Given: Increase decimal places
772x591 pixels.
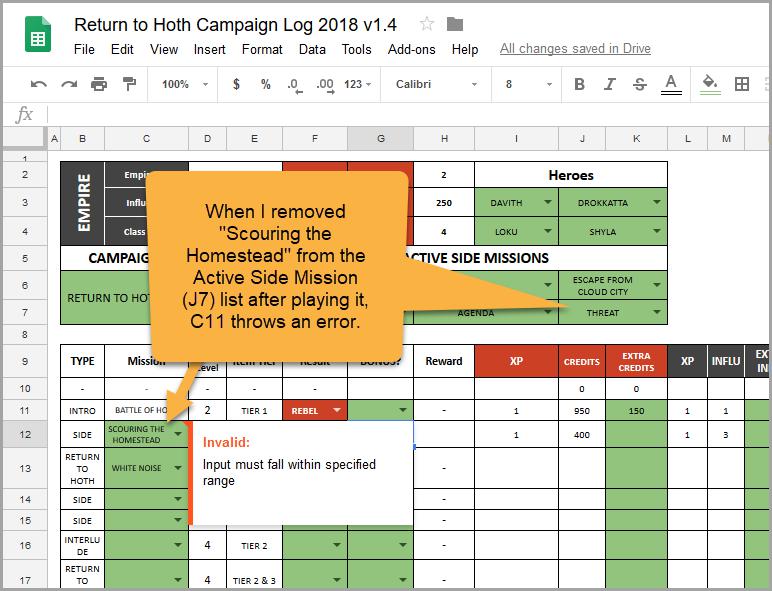Looking at the screenshot, I should pyautogui.click(x=325, y=85).
